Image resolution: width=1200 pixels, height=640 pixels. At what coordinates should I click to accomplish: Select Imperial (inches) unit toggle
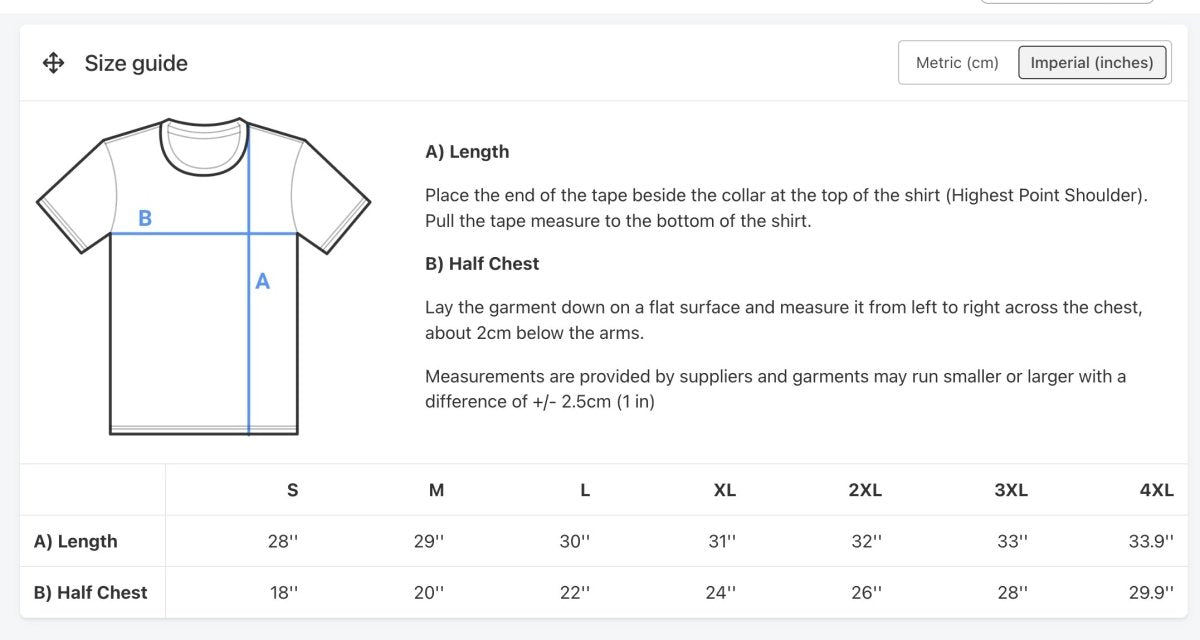point(1092,62)
